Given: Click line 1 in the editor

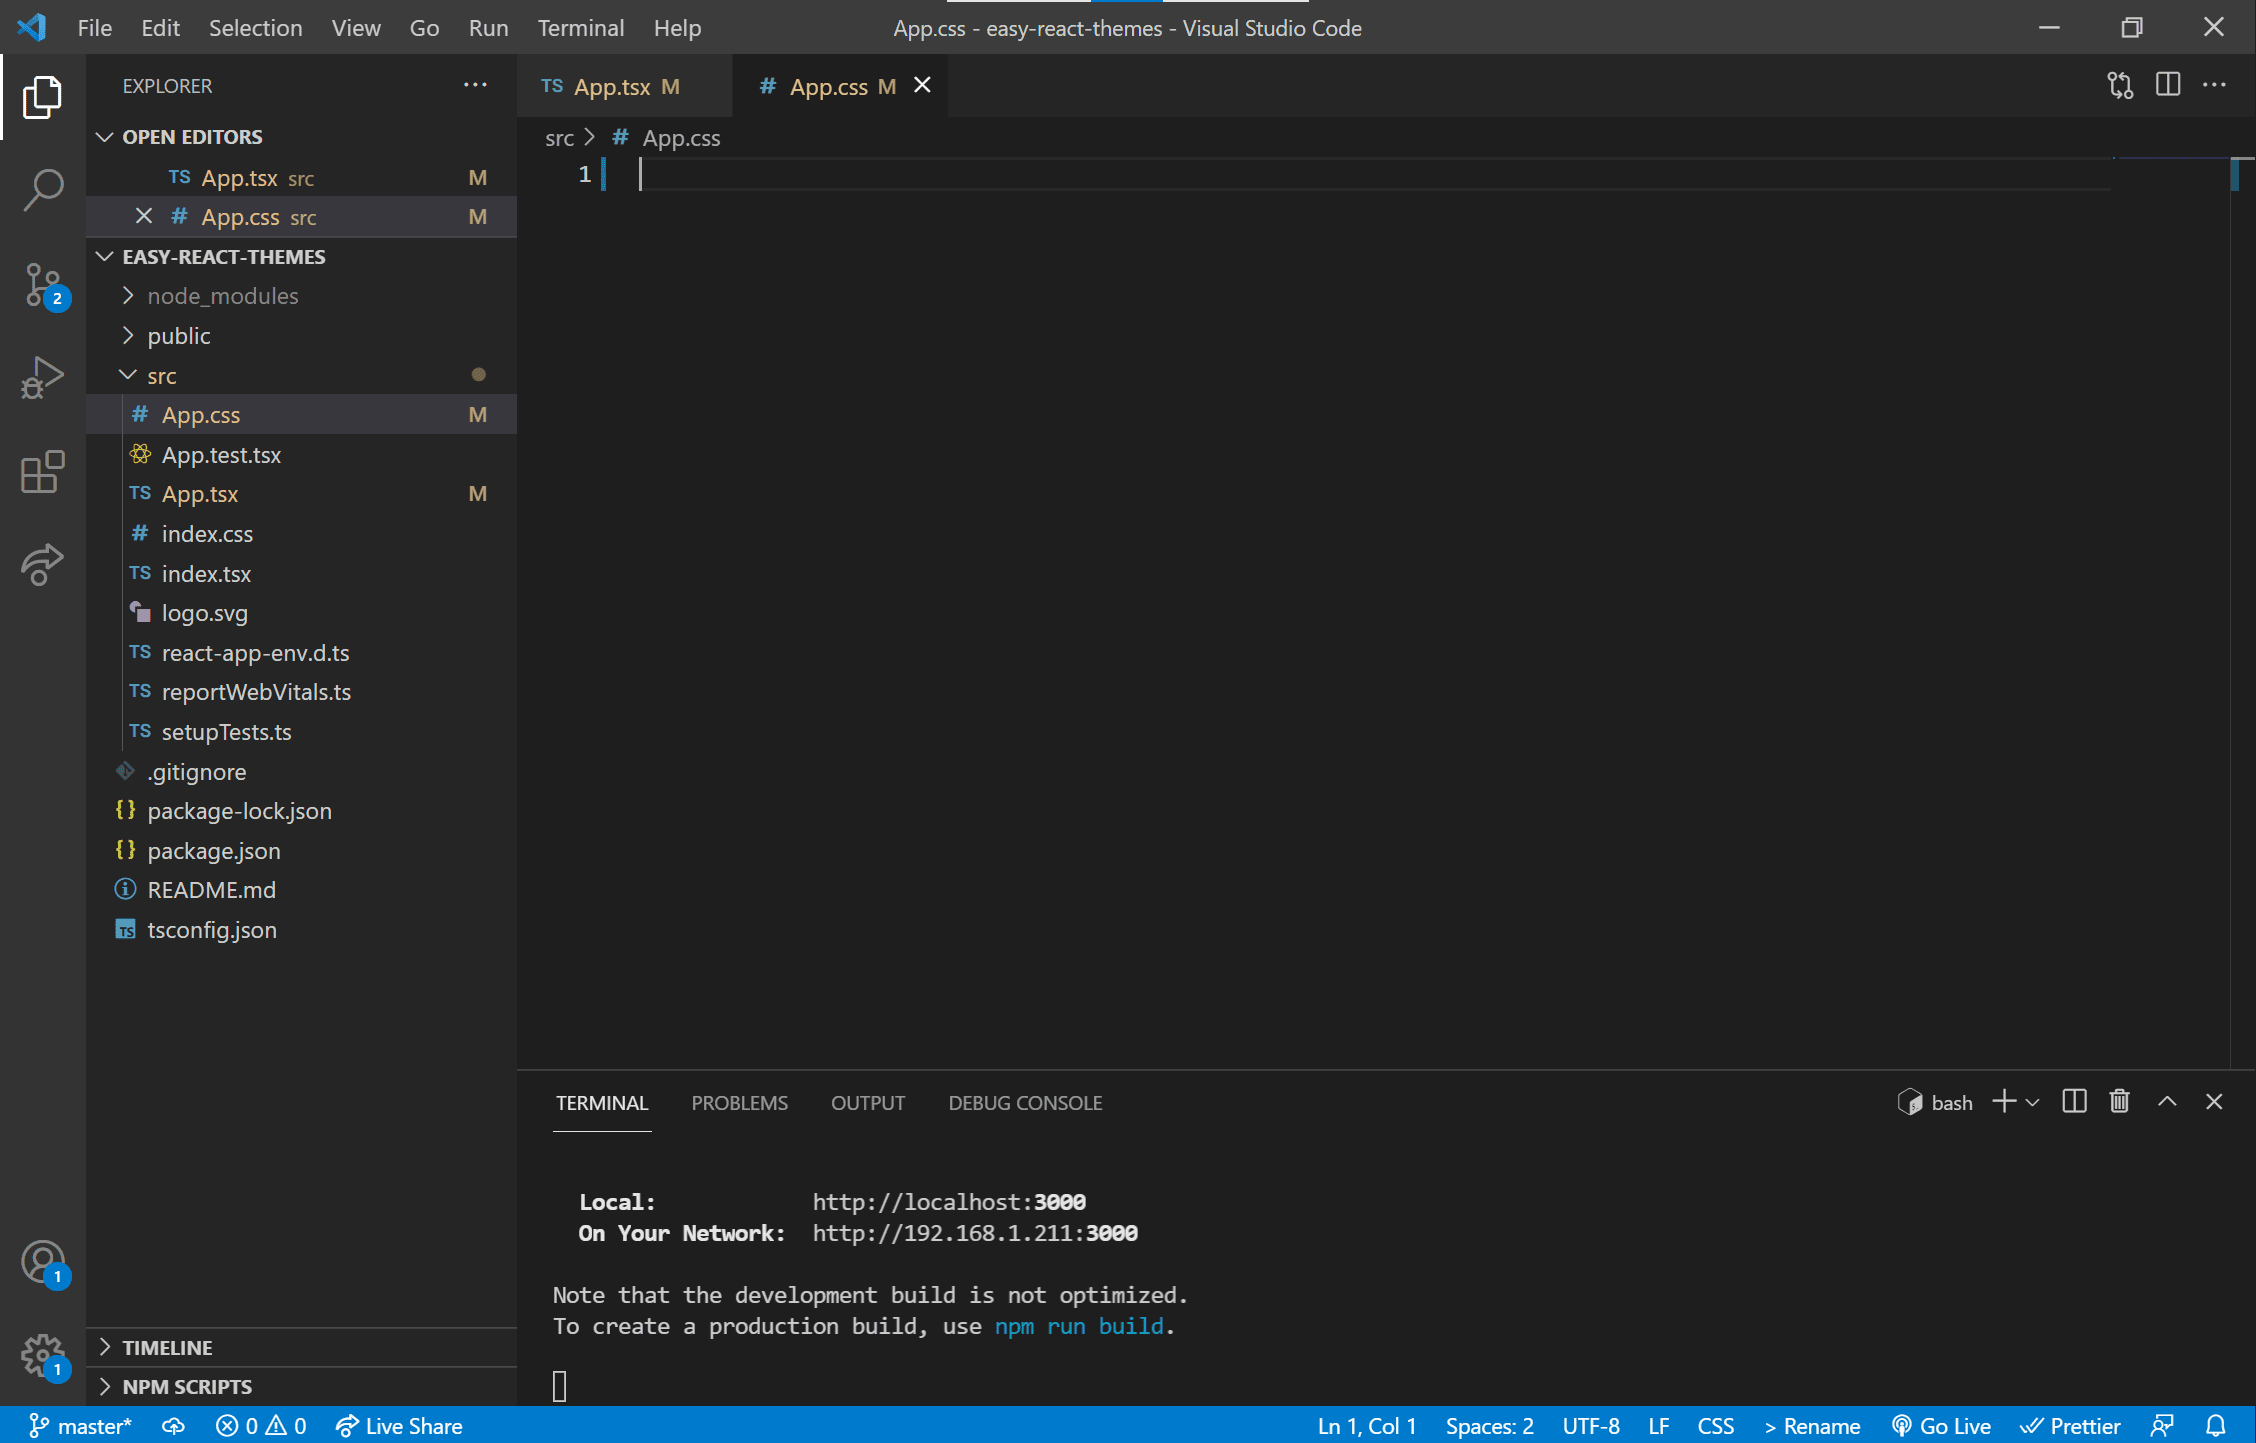Looking at the screenshot, I should point(1375,175).
